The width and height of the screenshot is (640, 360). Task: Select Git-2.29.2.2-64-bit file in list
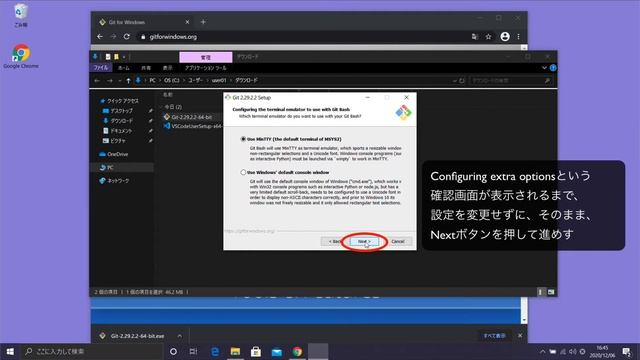coord(191,117)
